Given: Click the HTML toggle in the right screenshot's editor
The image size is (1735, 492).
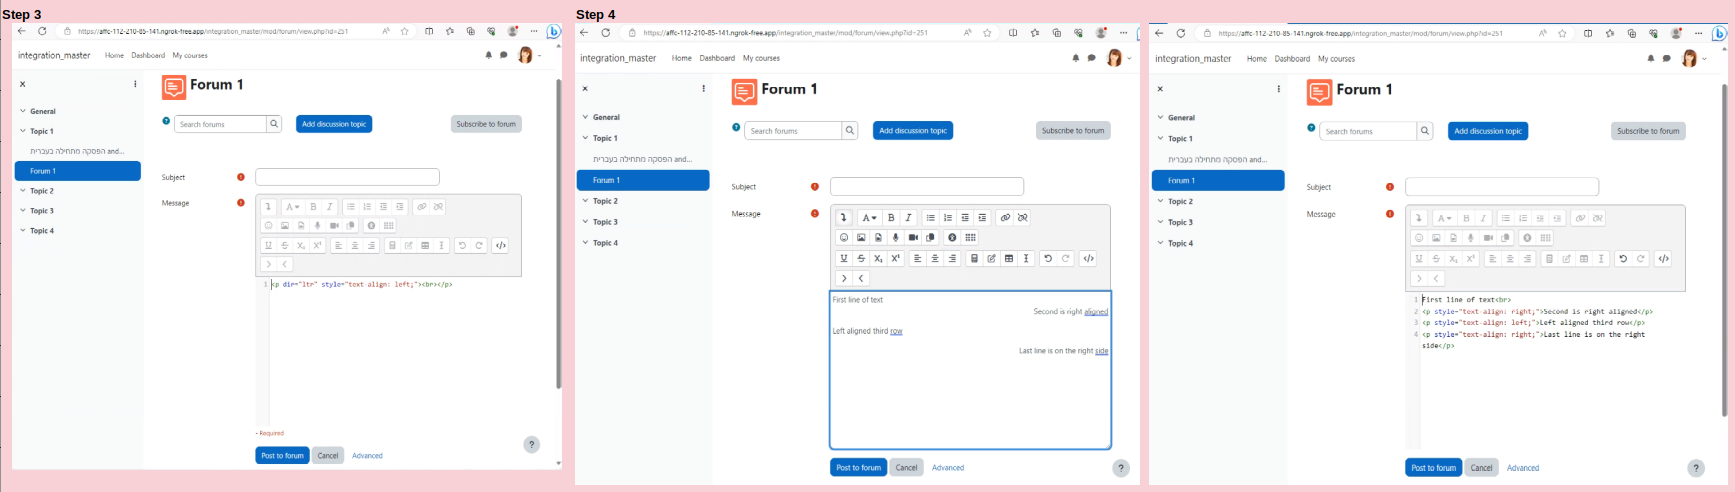Looking at the screenshot, I should coord(1663,259).
